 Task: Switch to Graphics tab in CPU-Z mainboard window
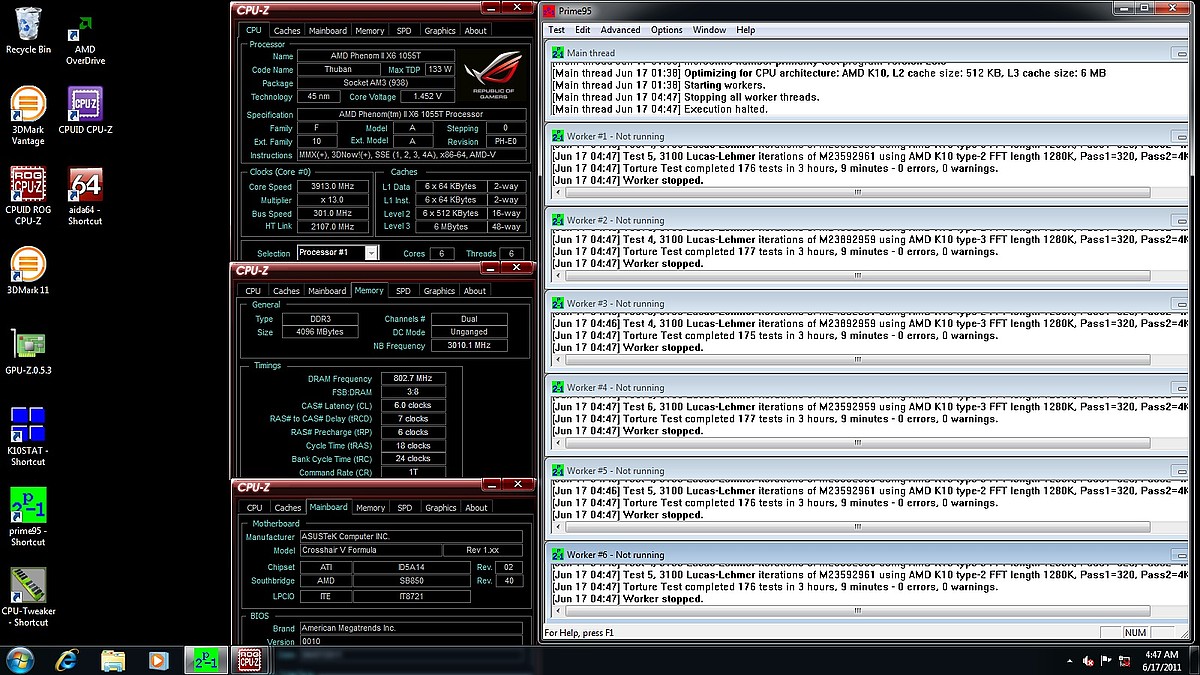click(440, 508)
